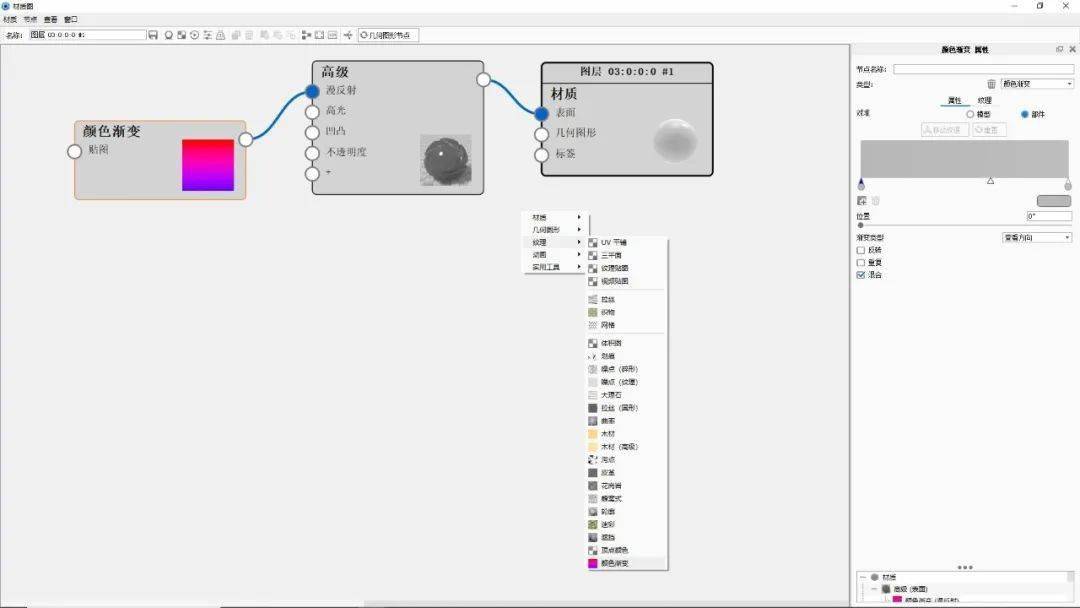Select the 大理石 texture from the texture submenu
Viewport: 1080px width, 608px height.
click(612, 394)
